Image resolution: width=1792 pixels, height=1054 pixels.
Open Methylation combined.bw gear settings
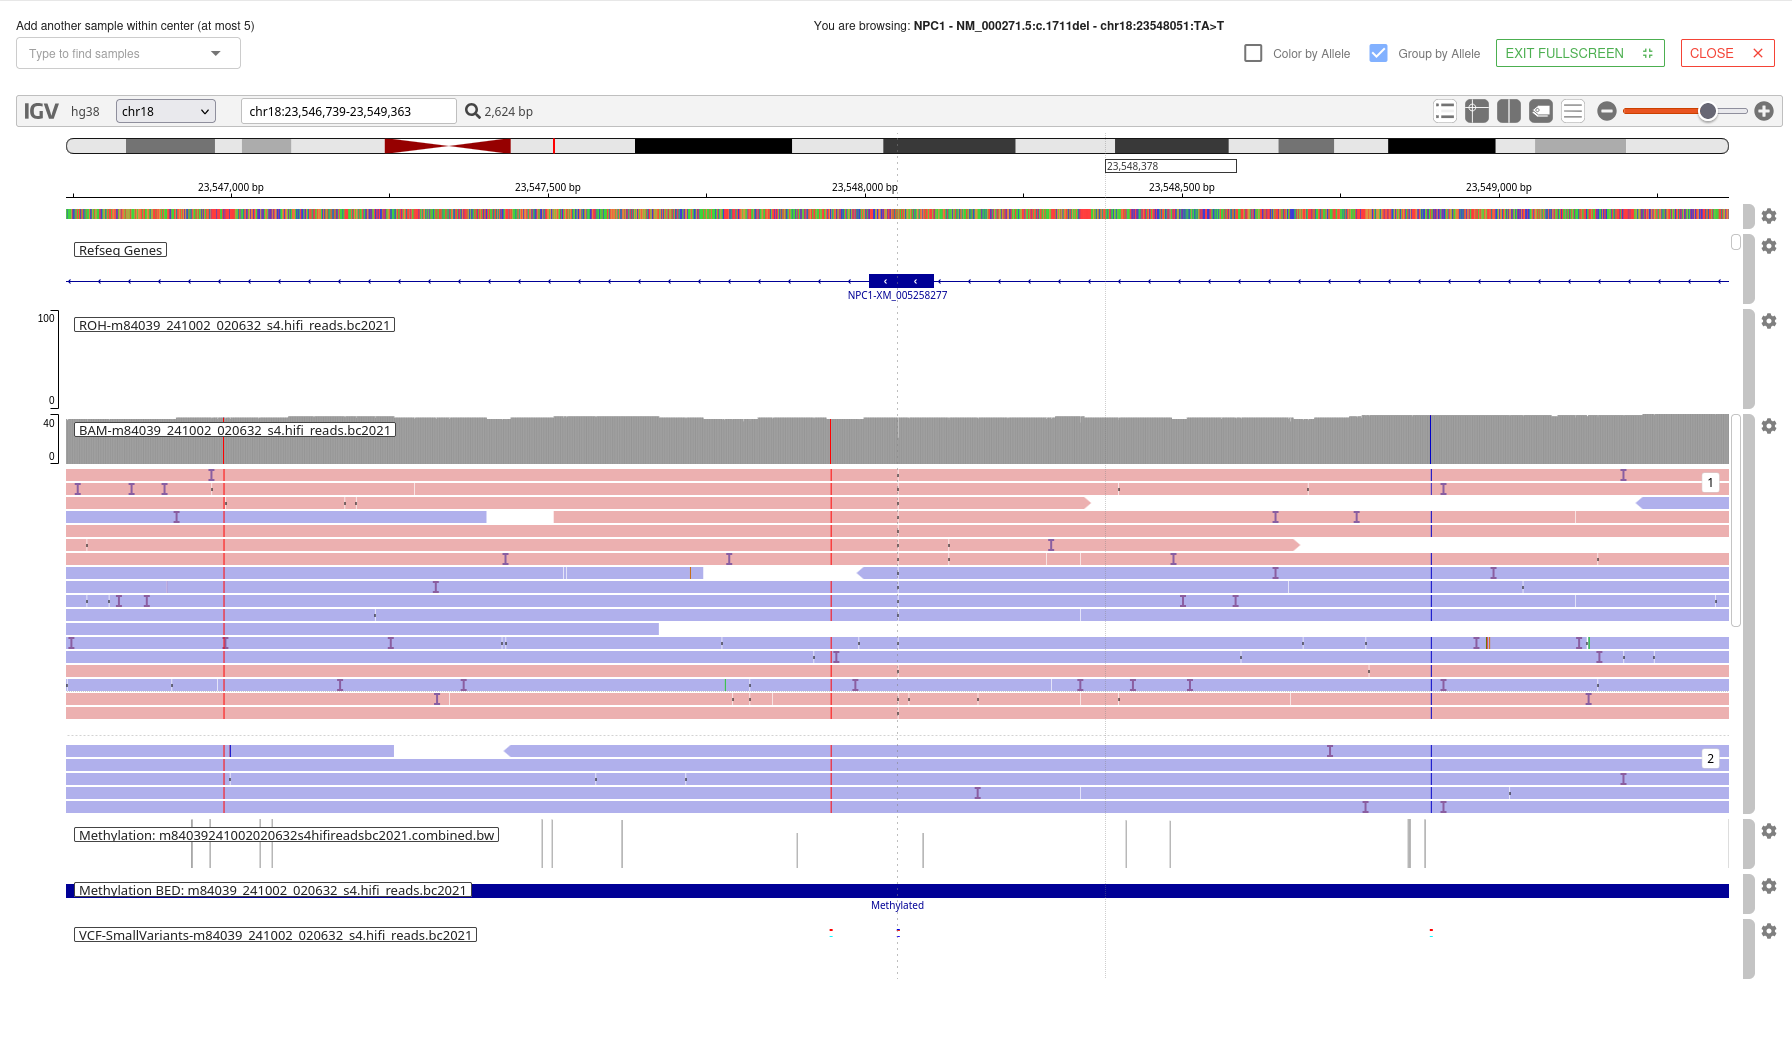pyautogui.click(x=1769, y=831)
